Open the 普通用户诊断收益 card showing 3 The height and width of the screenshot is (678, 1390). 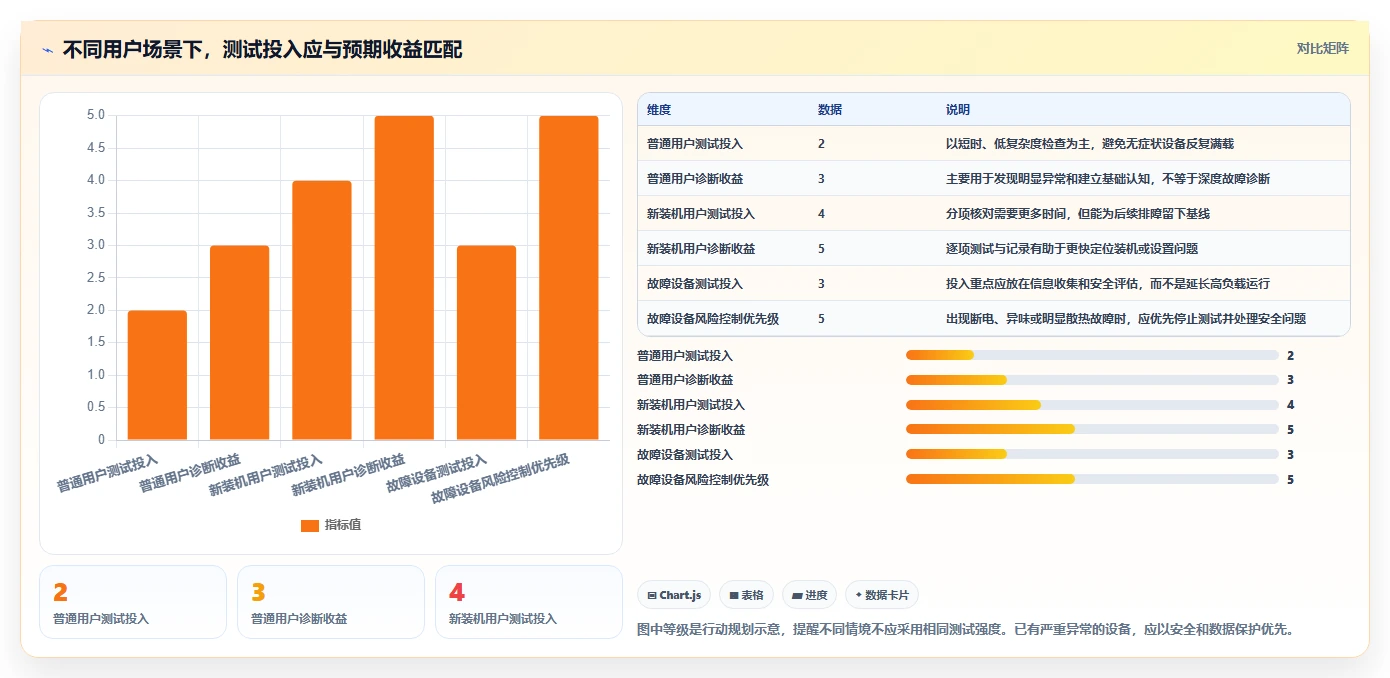[331, 602]
